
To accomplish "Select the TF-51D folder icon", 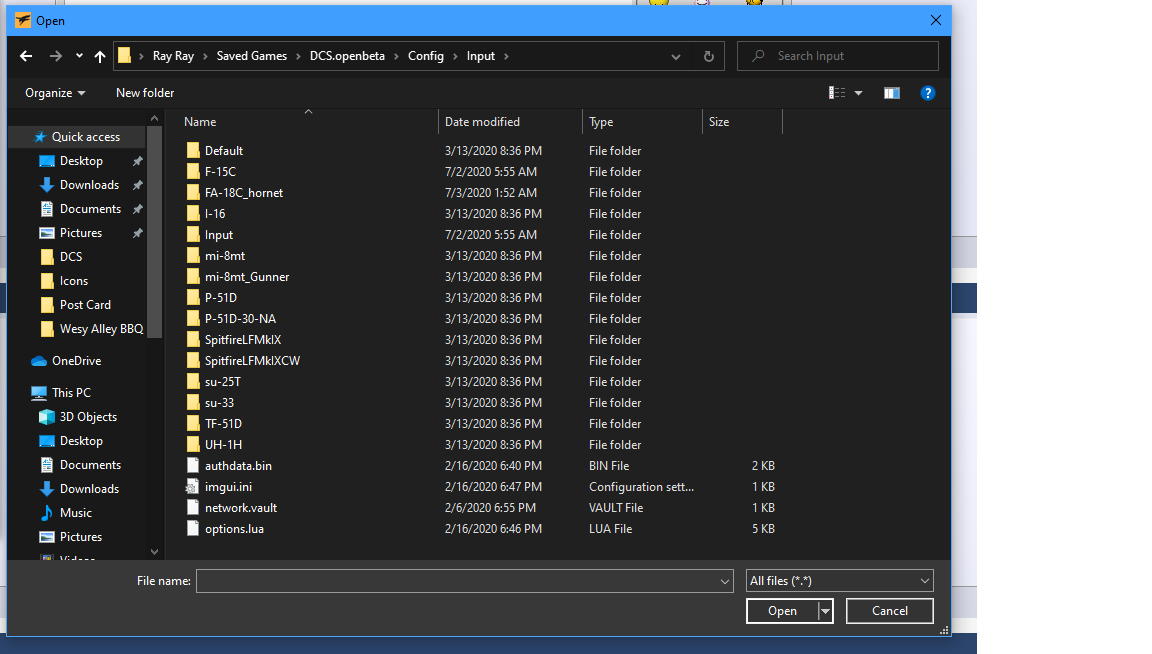I will [x=193, y=424].
